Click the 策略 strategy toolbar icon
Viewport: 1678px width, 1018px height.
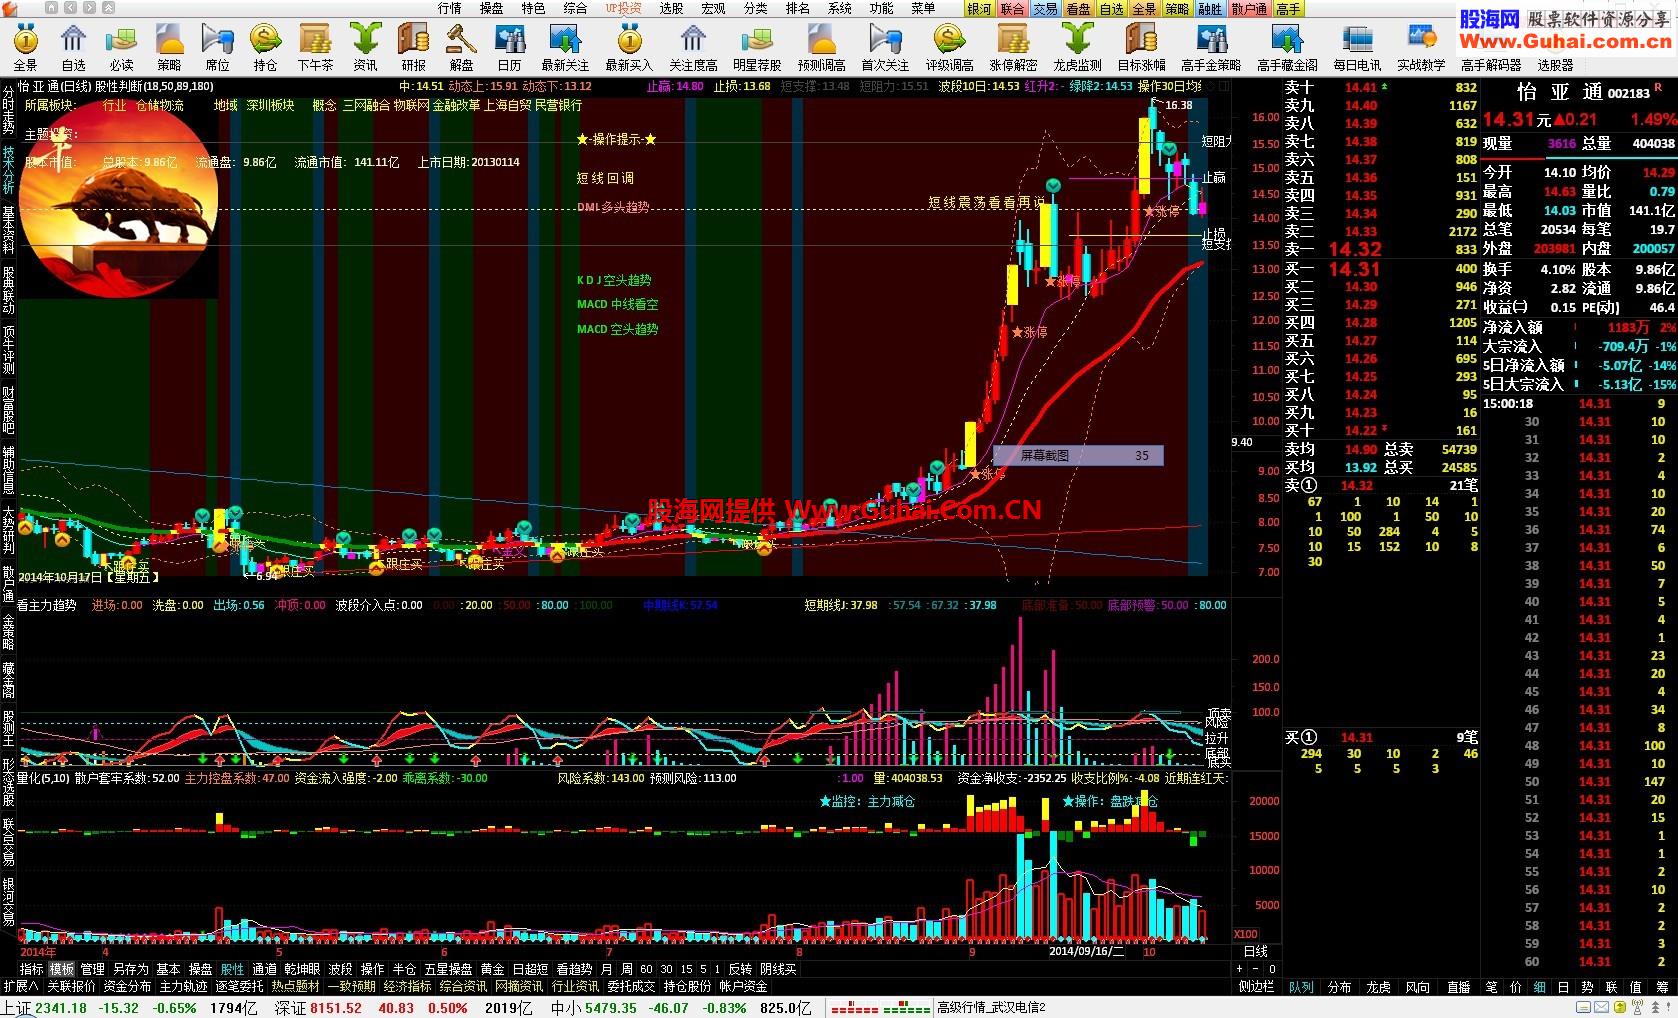pyautogui.click(x=169, y=47)
